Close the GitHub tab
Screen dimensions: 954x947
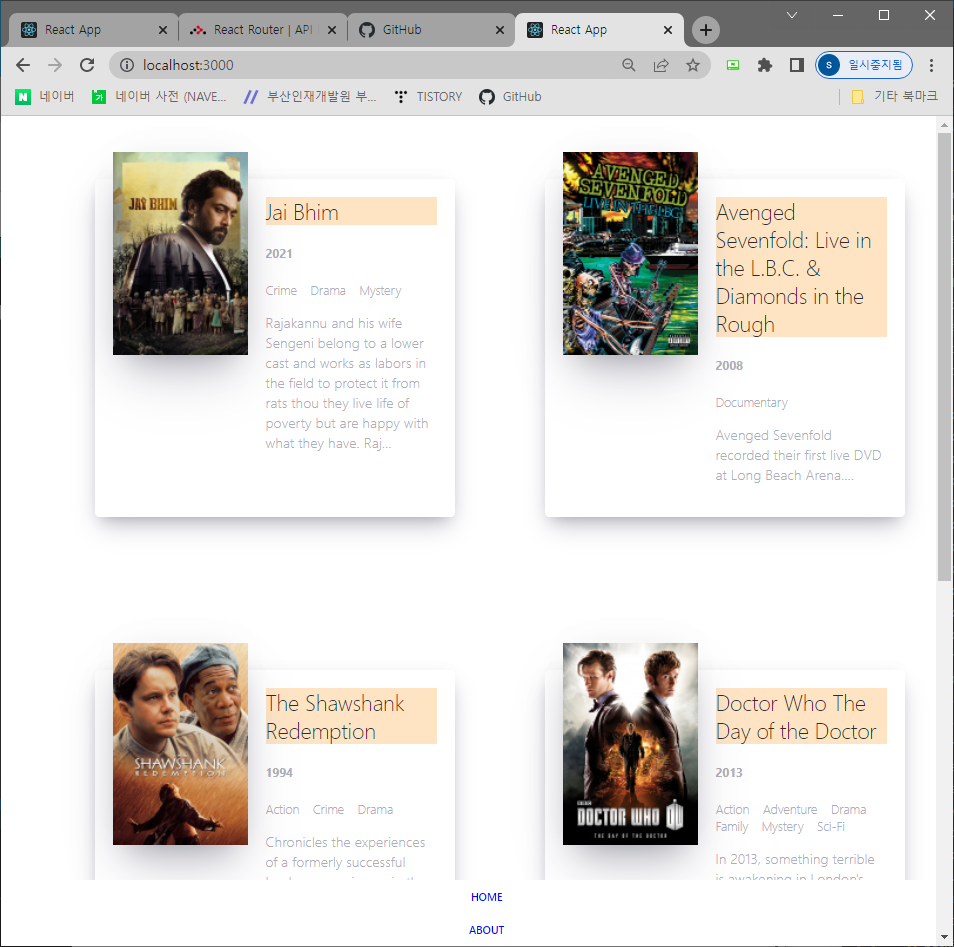coord(500,30)
